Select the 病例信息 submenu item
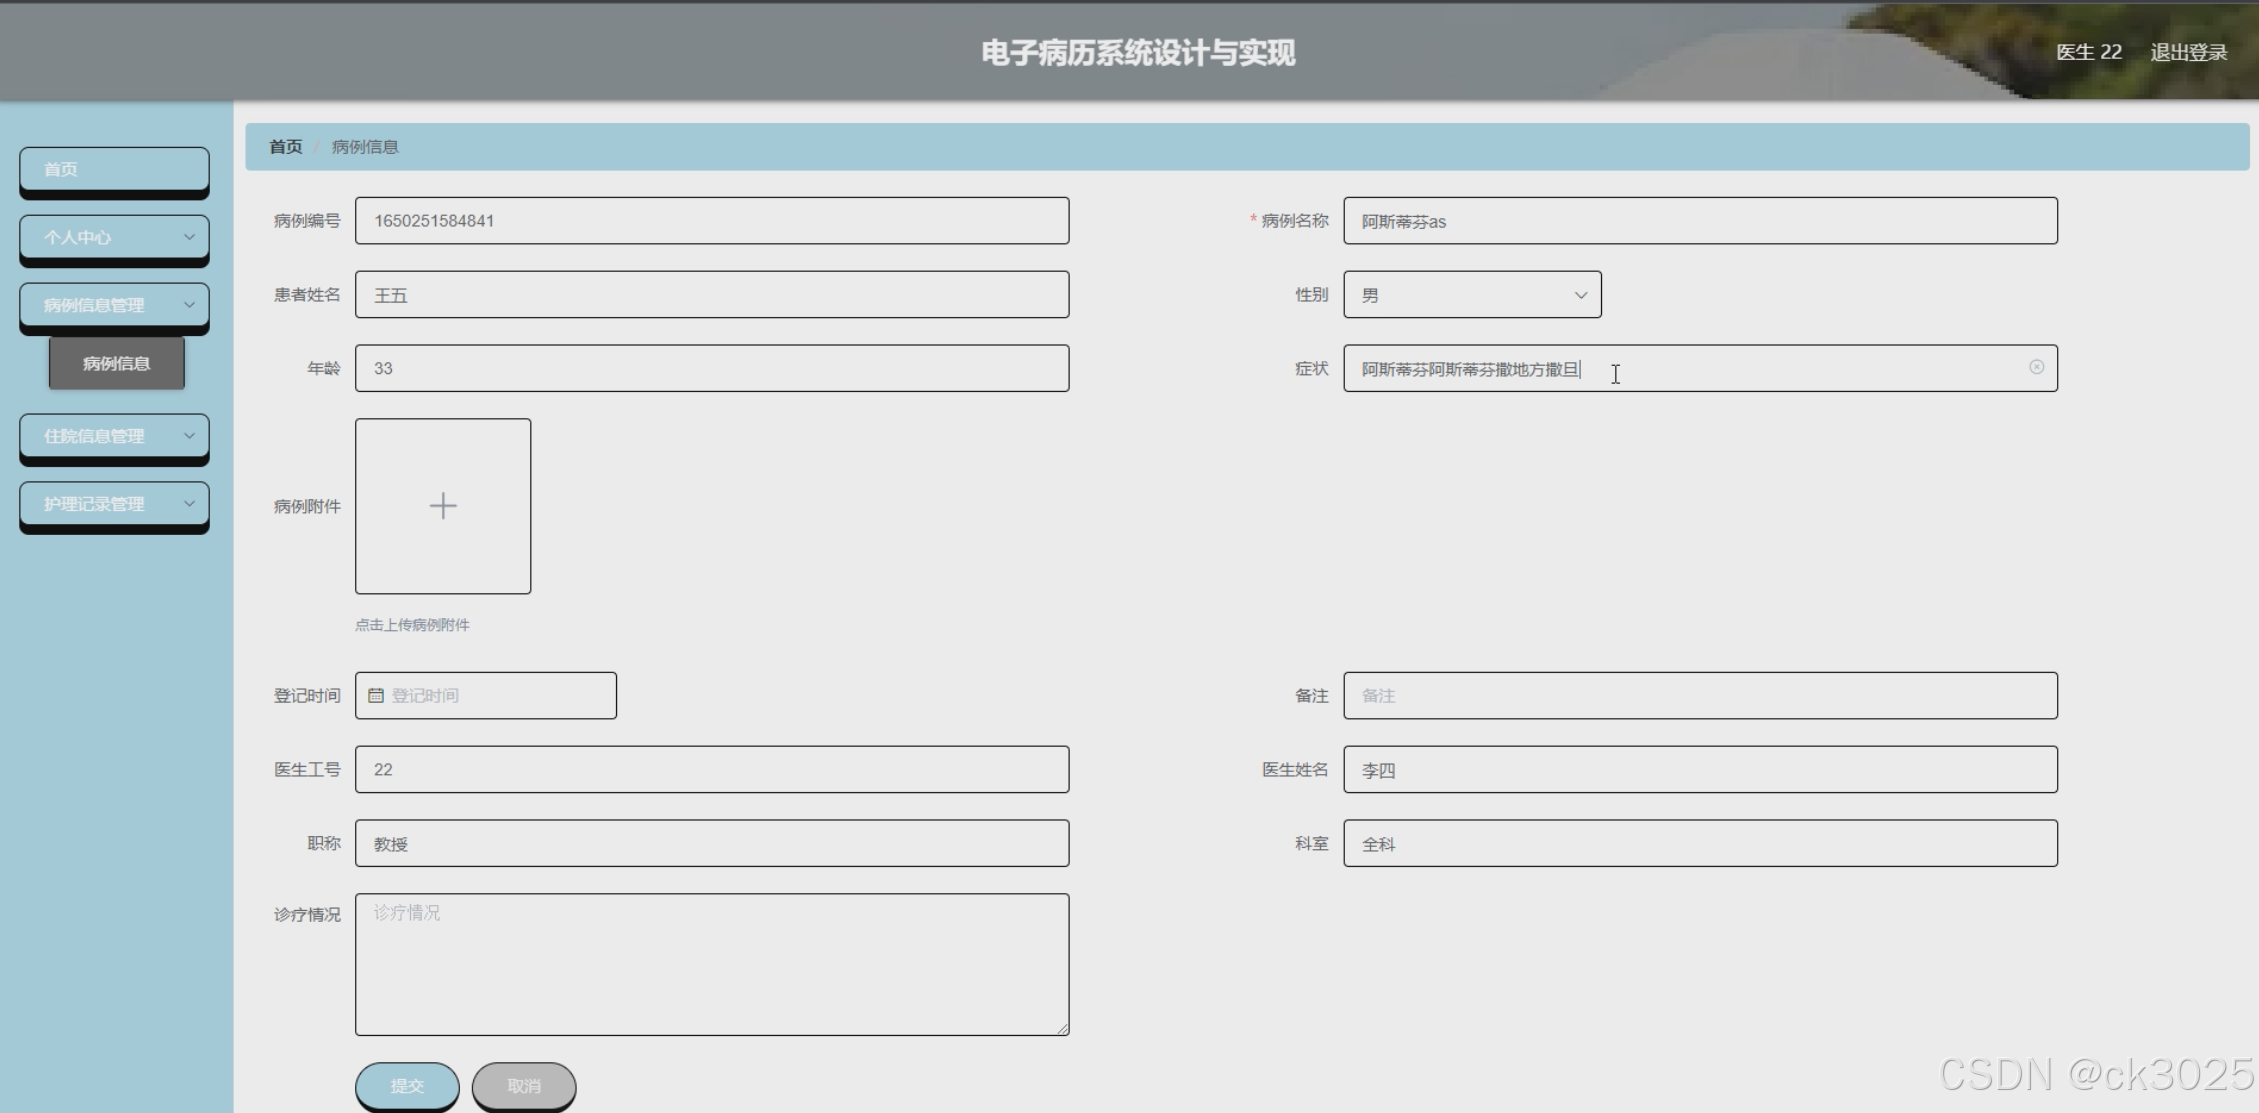This screenshot has width=2259, height=1113. [117, 363]
